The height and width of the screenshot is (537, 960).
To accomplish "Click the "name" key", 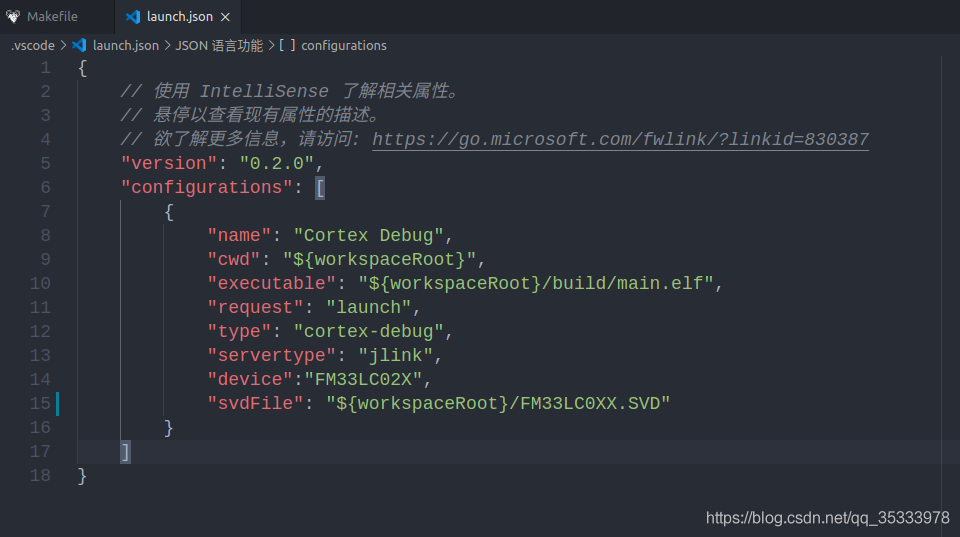I will coord(239,236).
